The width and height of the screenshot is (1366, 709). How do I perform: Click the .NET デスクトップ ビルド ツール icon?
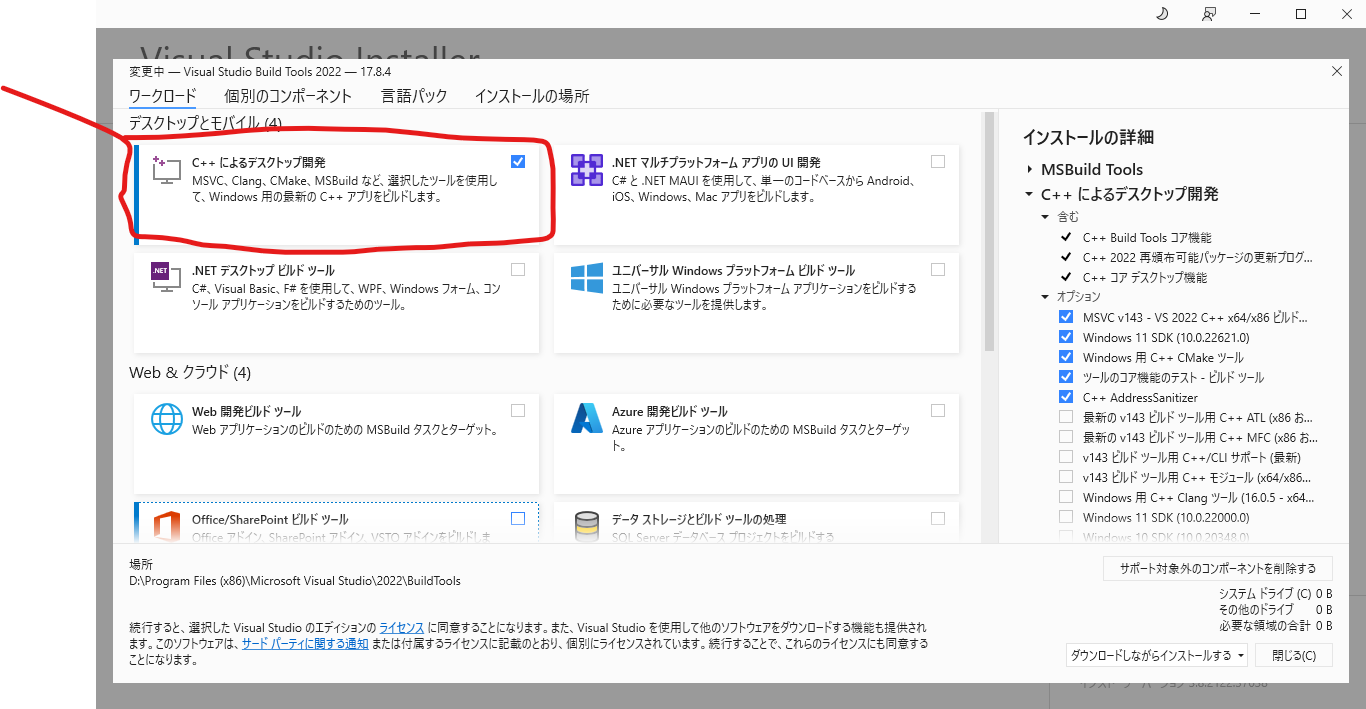[x=166, y=277]
